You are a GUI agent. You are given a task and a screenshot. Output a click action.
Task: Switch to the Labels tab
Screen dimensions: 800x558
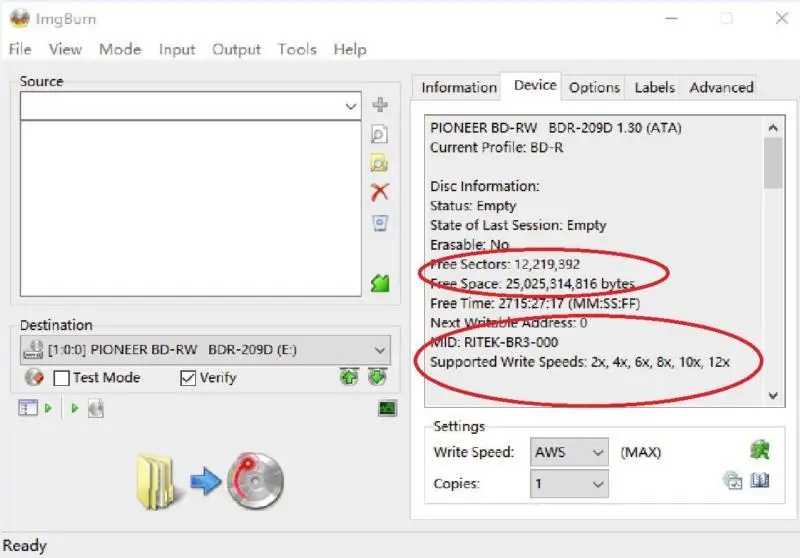(655, 88)
